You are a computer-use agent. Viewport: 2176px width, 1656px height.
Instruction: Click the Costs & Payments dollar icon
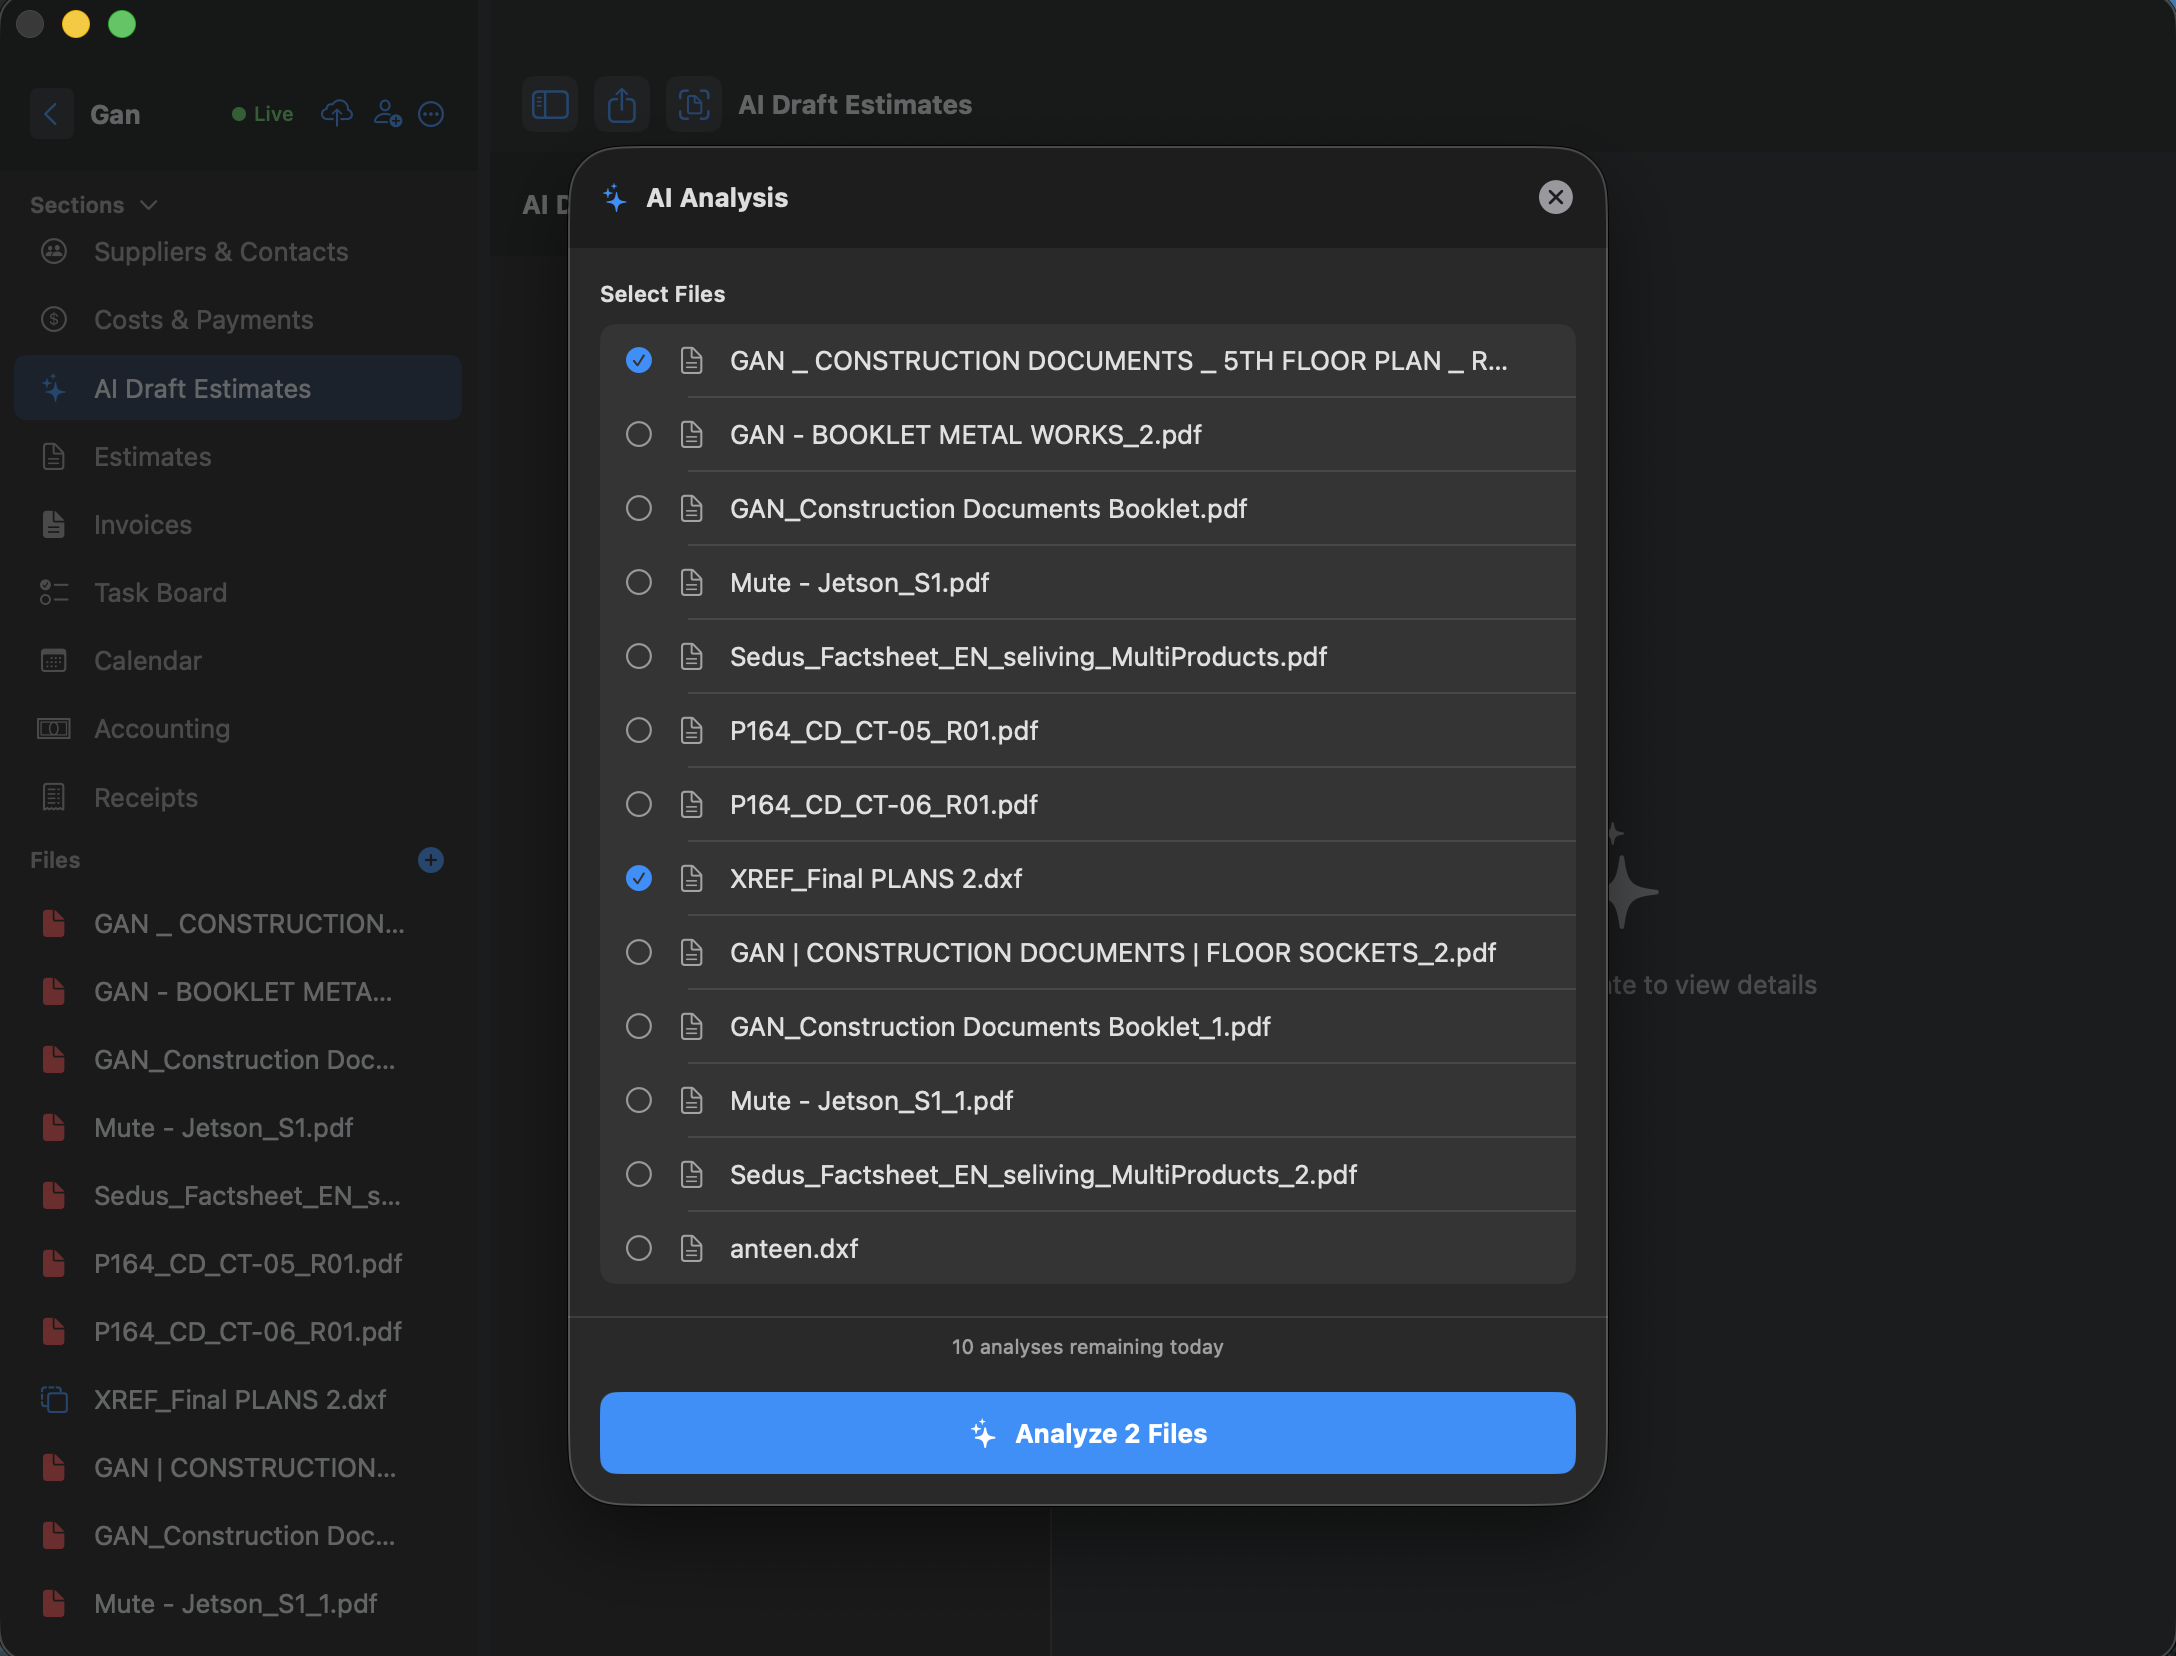pyautogui.click(x=54, y=319)
